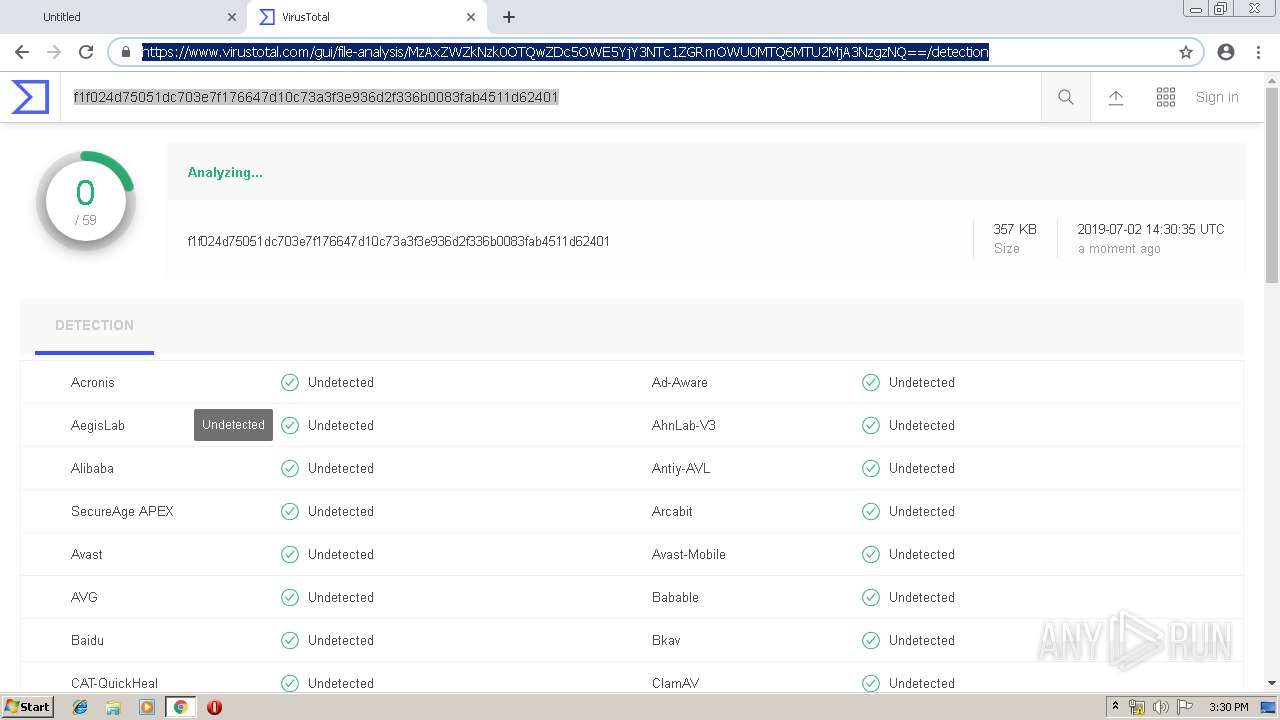Open the Chrome profile icon

[x=1226, y=52]
